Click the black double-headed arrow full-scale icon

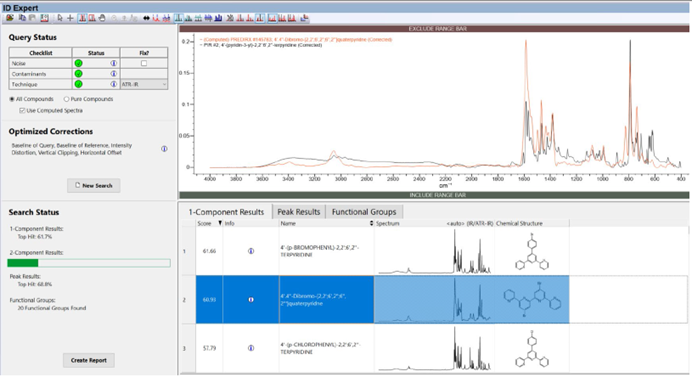click(x=147, y=18)
